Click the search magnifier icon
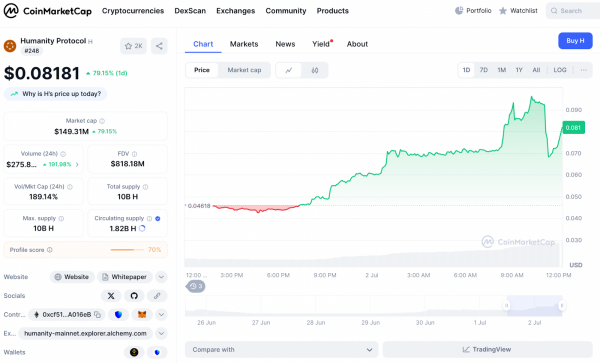Viewport: 600px width, 363px height. [x=554, y=11]
